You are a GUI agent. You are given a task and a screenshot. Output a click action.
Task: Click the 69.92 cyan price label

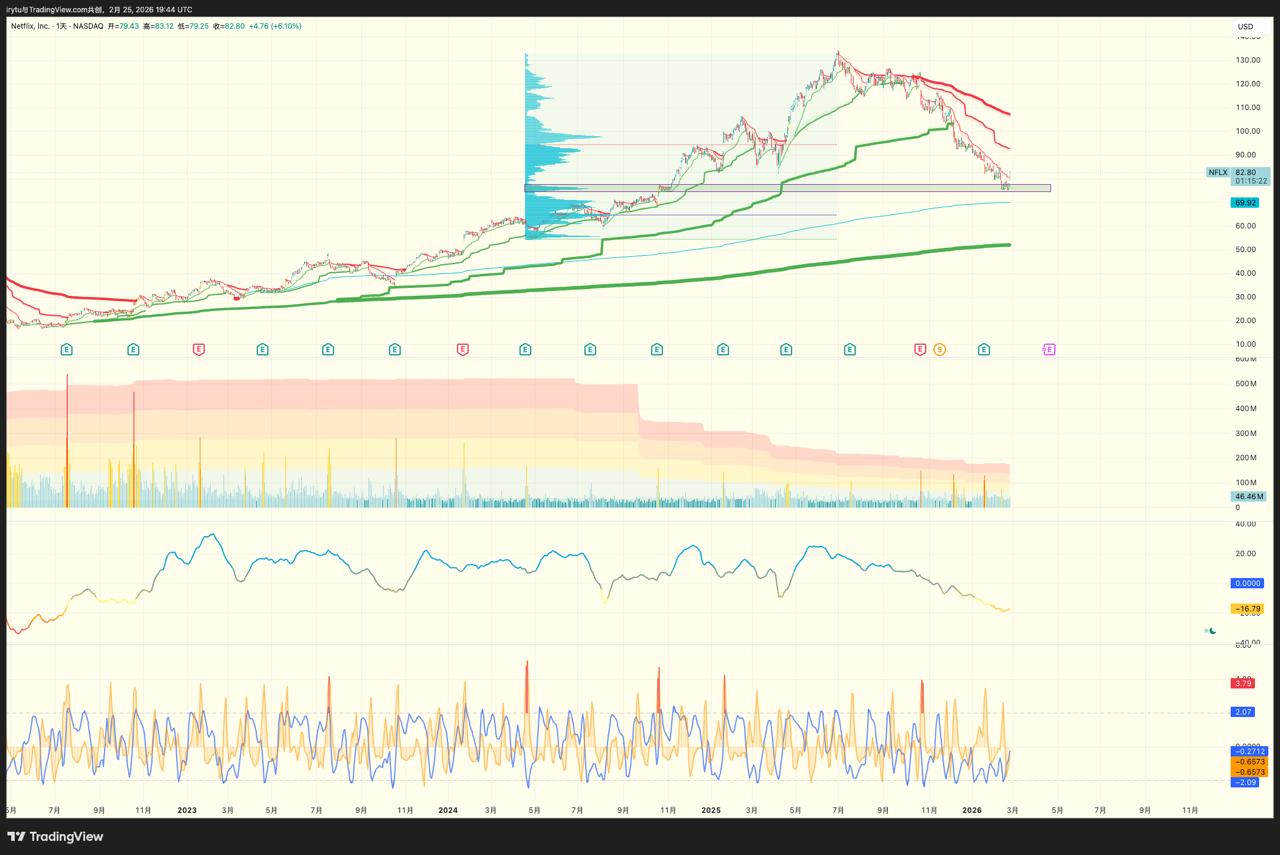(1245, 203)
